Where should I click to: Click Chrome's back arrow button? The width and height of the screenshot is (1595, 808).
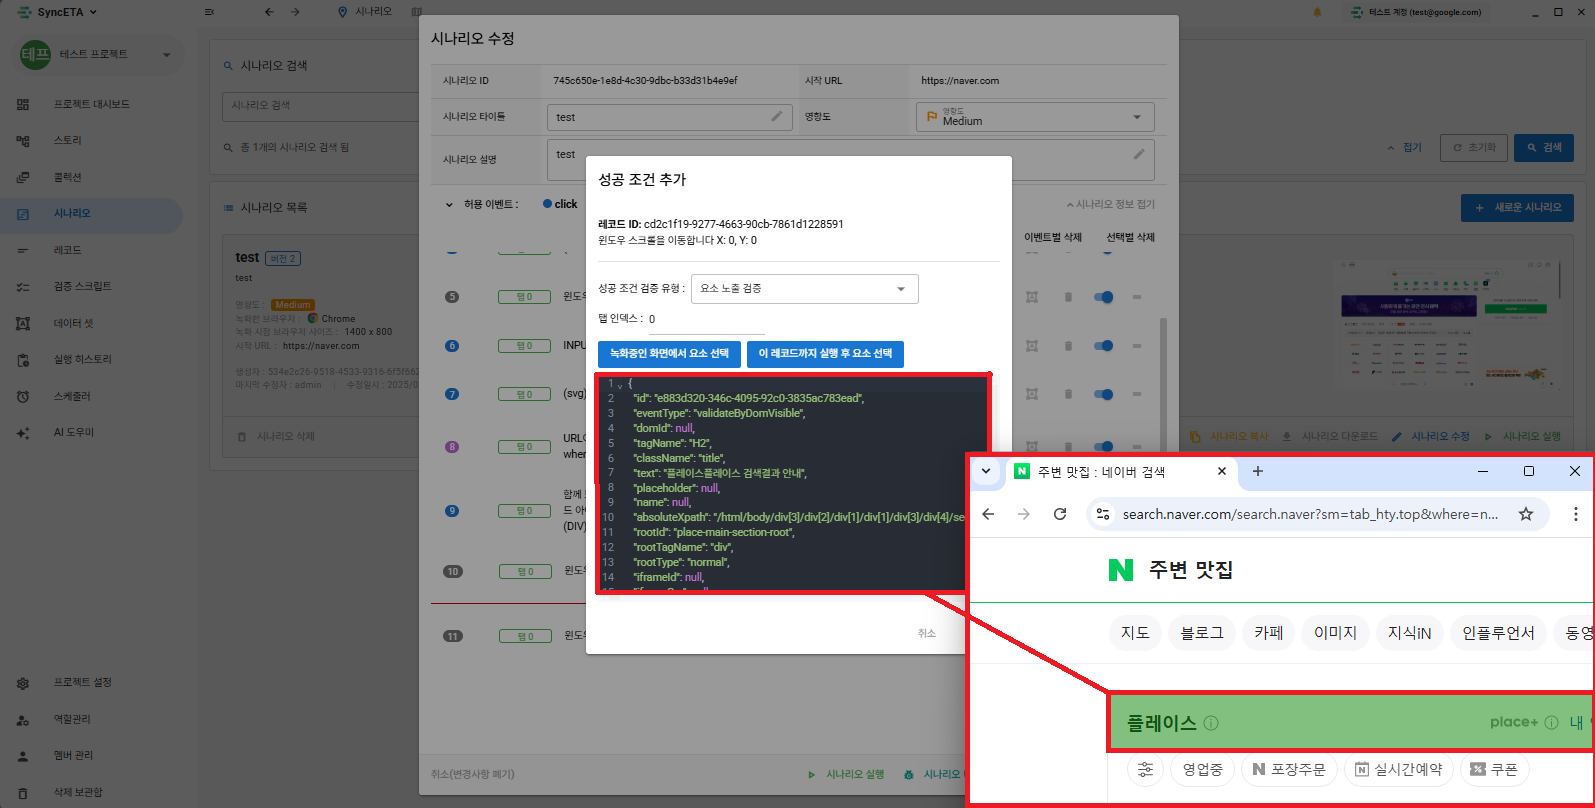pyautogui.click(x=988, y=514)
